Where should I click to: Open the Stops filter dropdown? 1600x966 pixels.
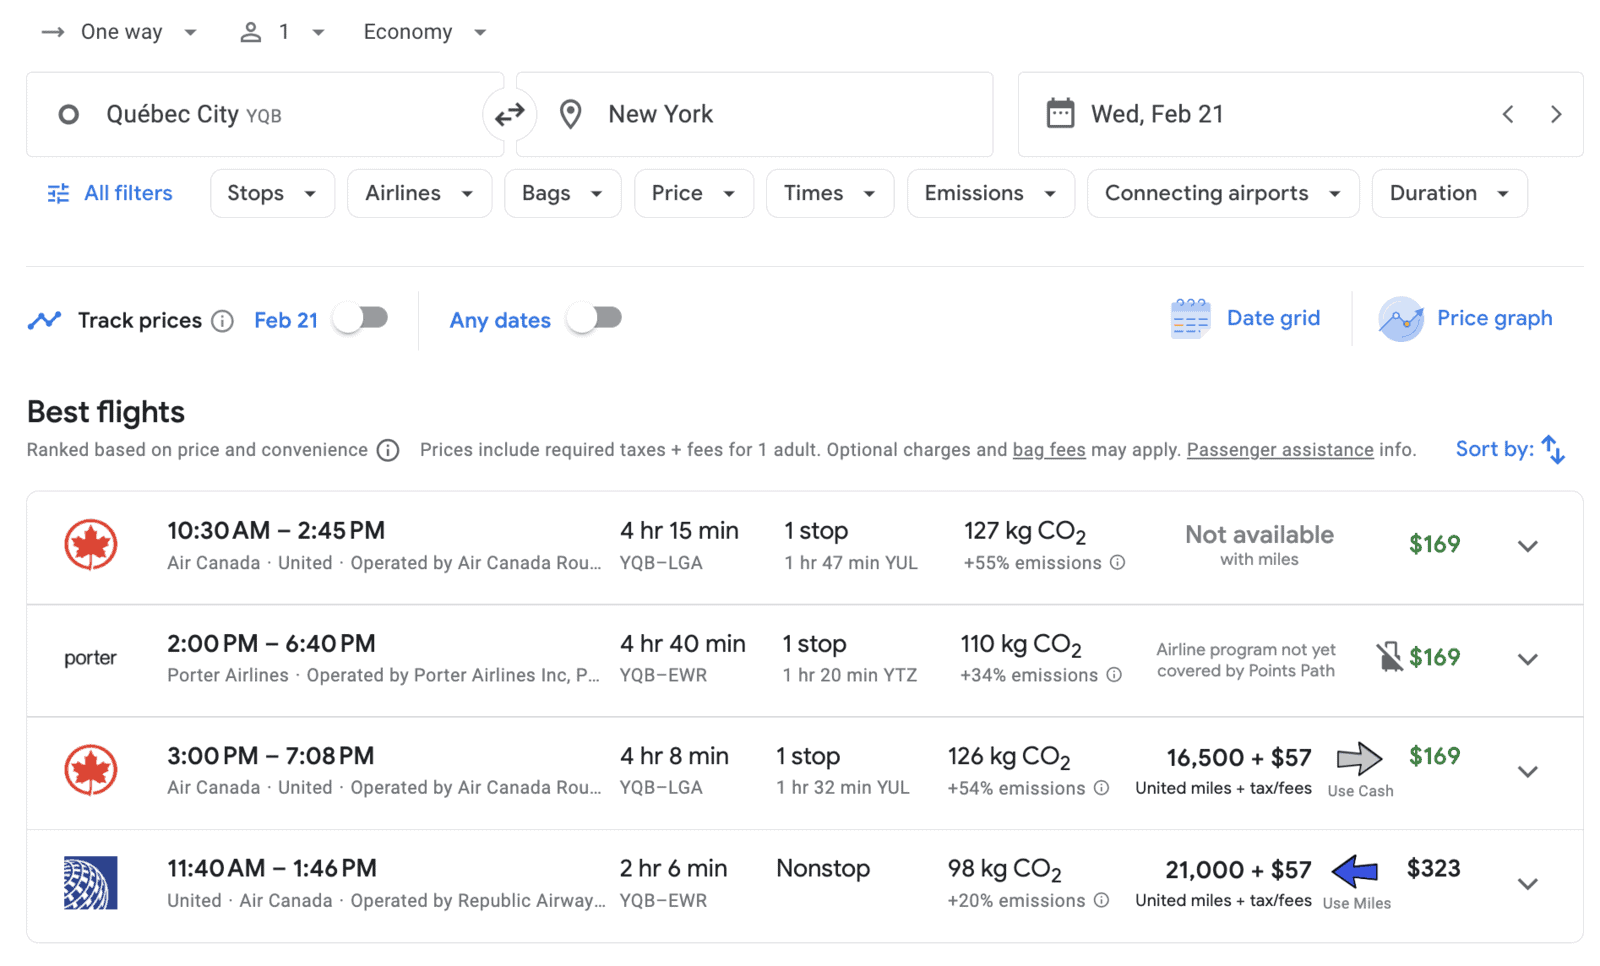tap(272, 193)
